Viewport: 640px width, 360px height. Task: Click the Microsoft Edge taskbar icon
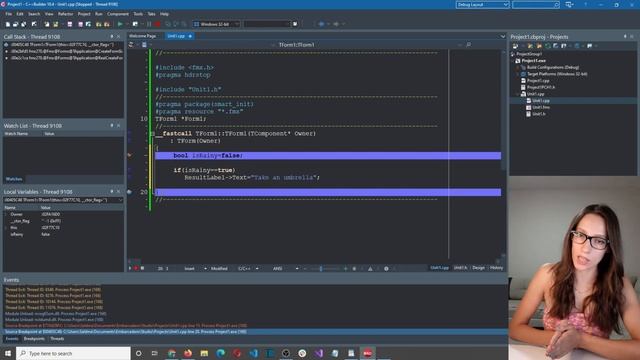[220, 353]
